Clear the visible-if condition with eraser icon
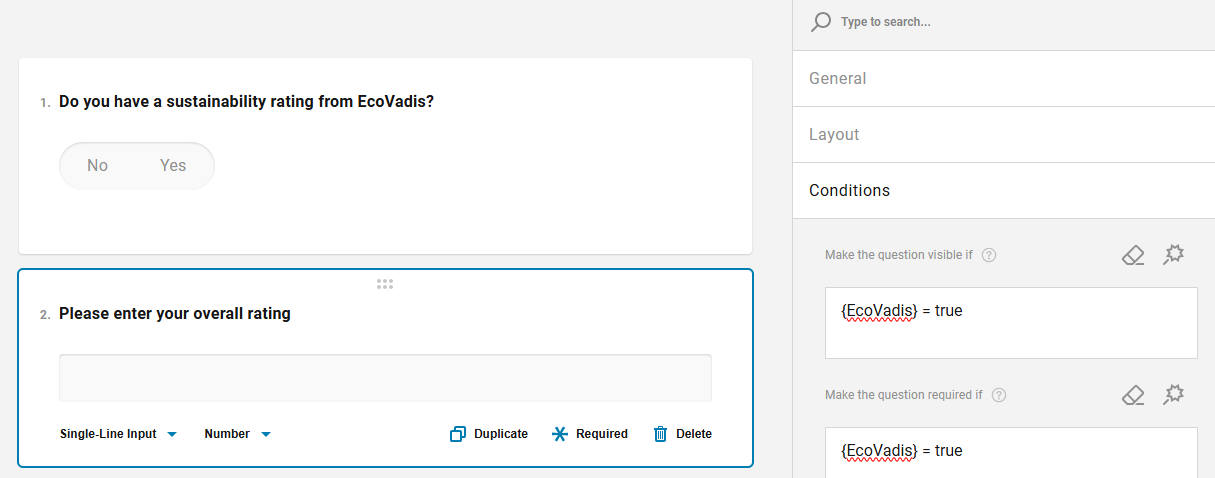1215x478 pixels. [1132, 255]
